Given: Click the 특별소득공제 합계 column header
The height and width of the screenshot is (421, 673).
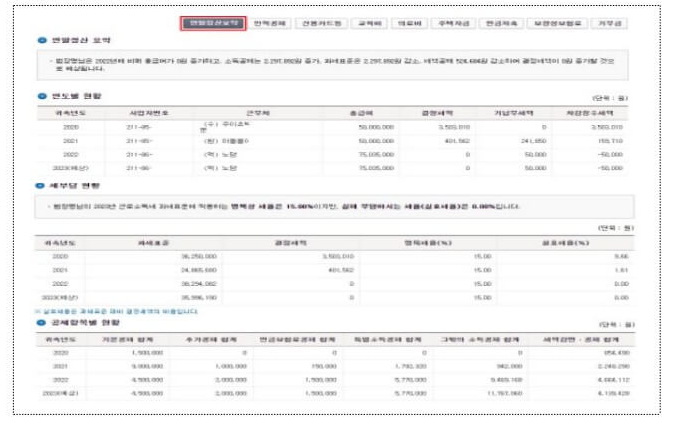Looking at the screenshot, I should (388, 340).
